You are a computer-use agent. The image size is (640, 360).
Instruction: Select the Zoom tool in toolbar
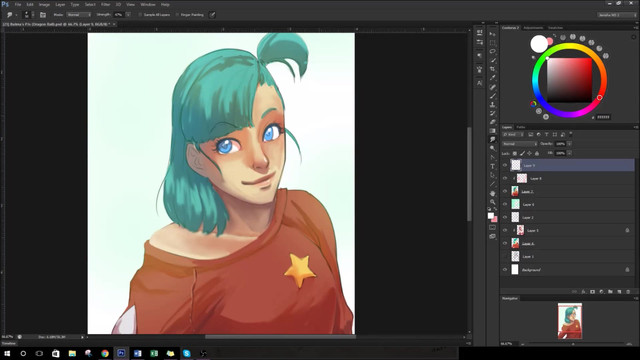(x=493, y=202)
